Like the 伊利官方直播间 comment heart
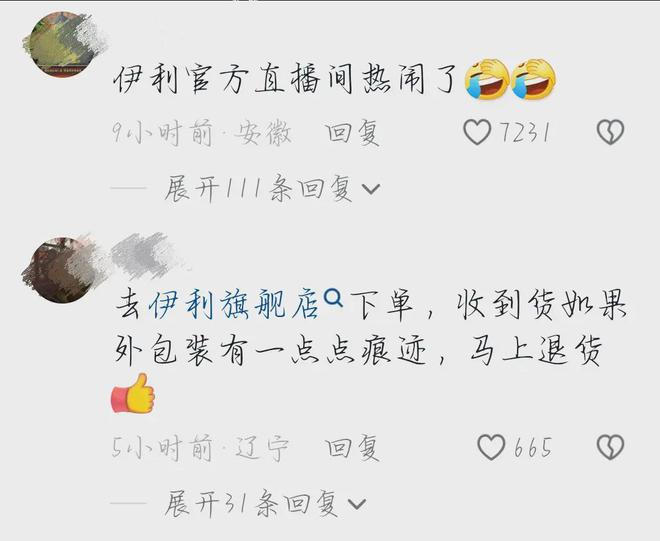Image resolution: width=660 pixels, height=541 pixels. pyautogui.click(x=477, y=132)
